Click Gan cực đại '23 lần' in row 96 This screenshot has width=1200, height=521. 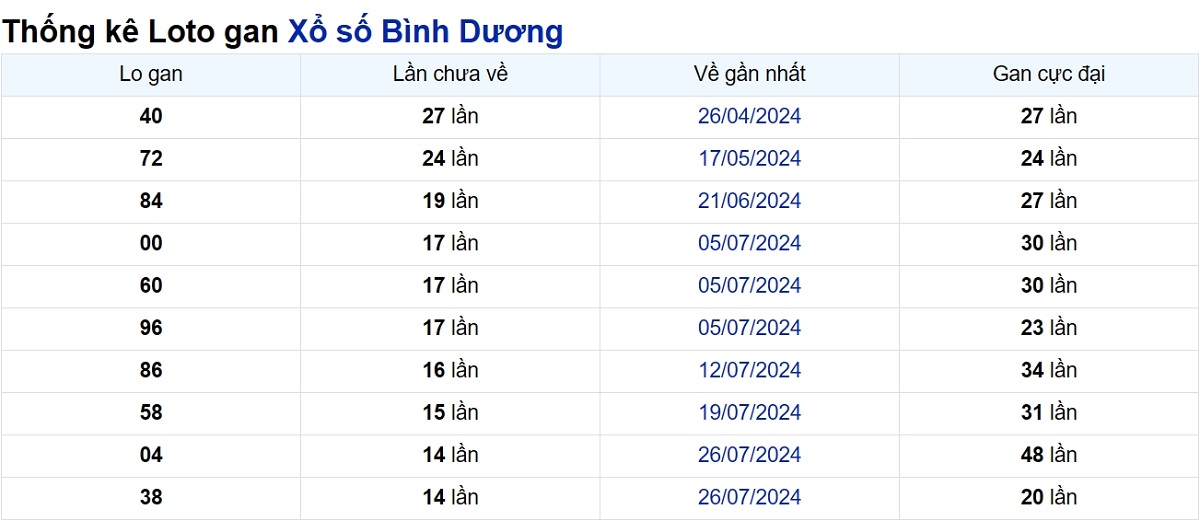coord(1049,328)
